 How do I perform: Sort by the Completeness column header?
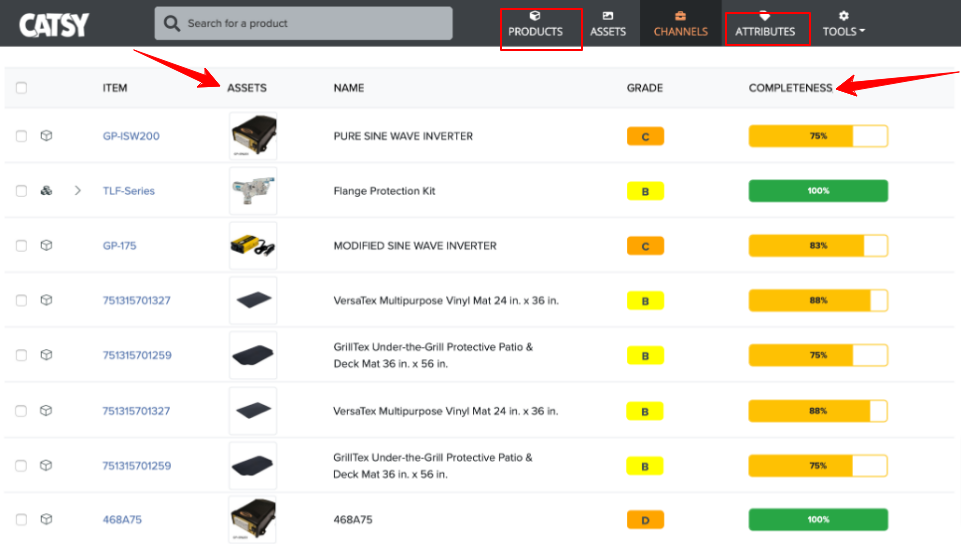790,88
